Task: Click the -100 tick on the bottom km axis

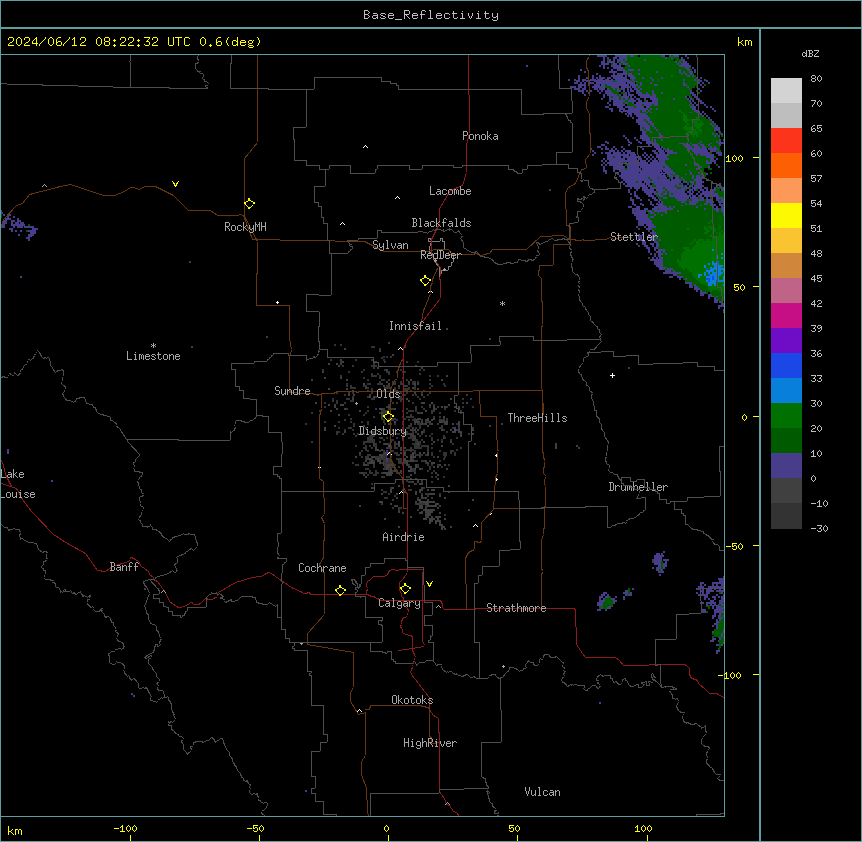Action: tap(125, 828)
